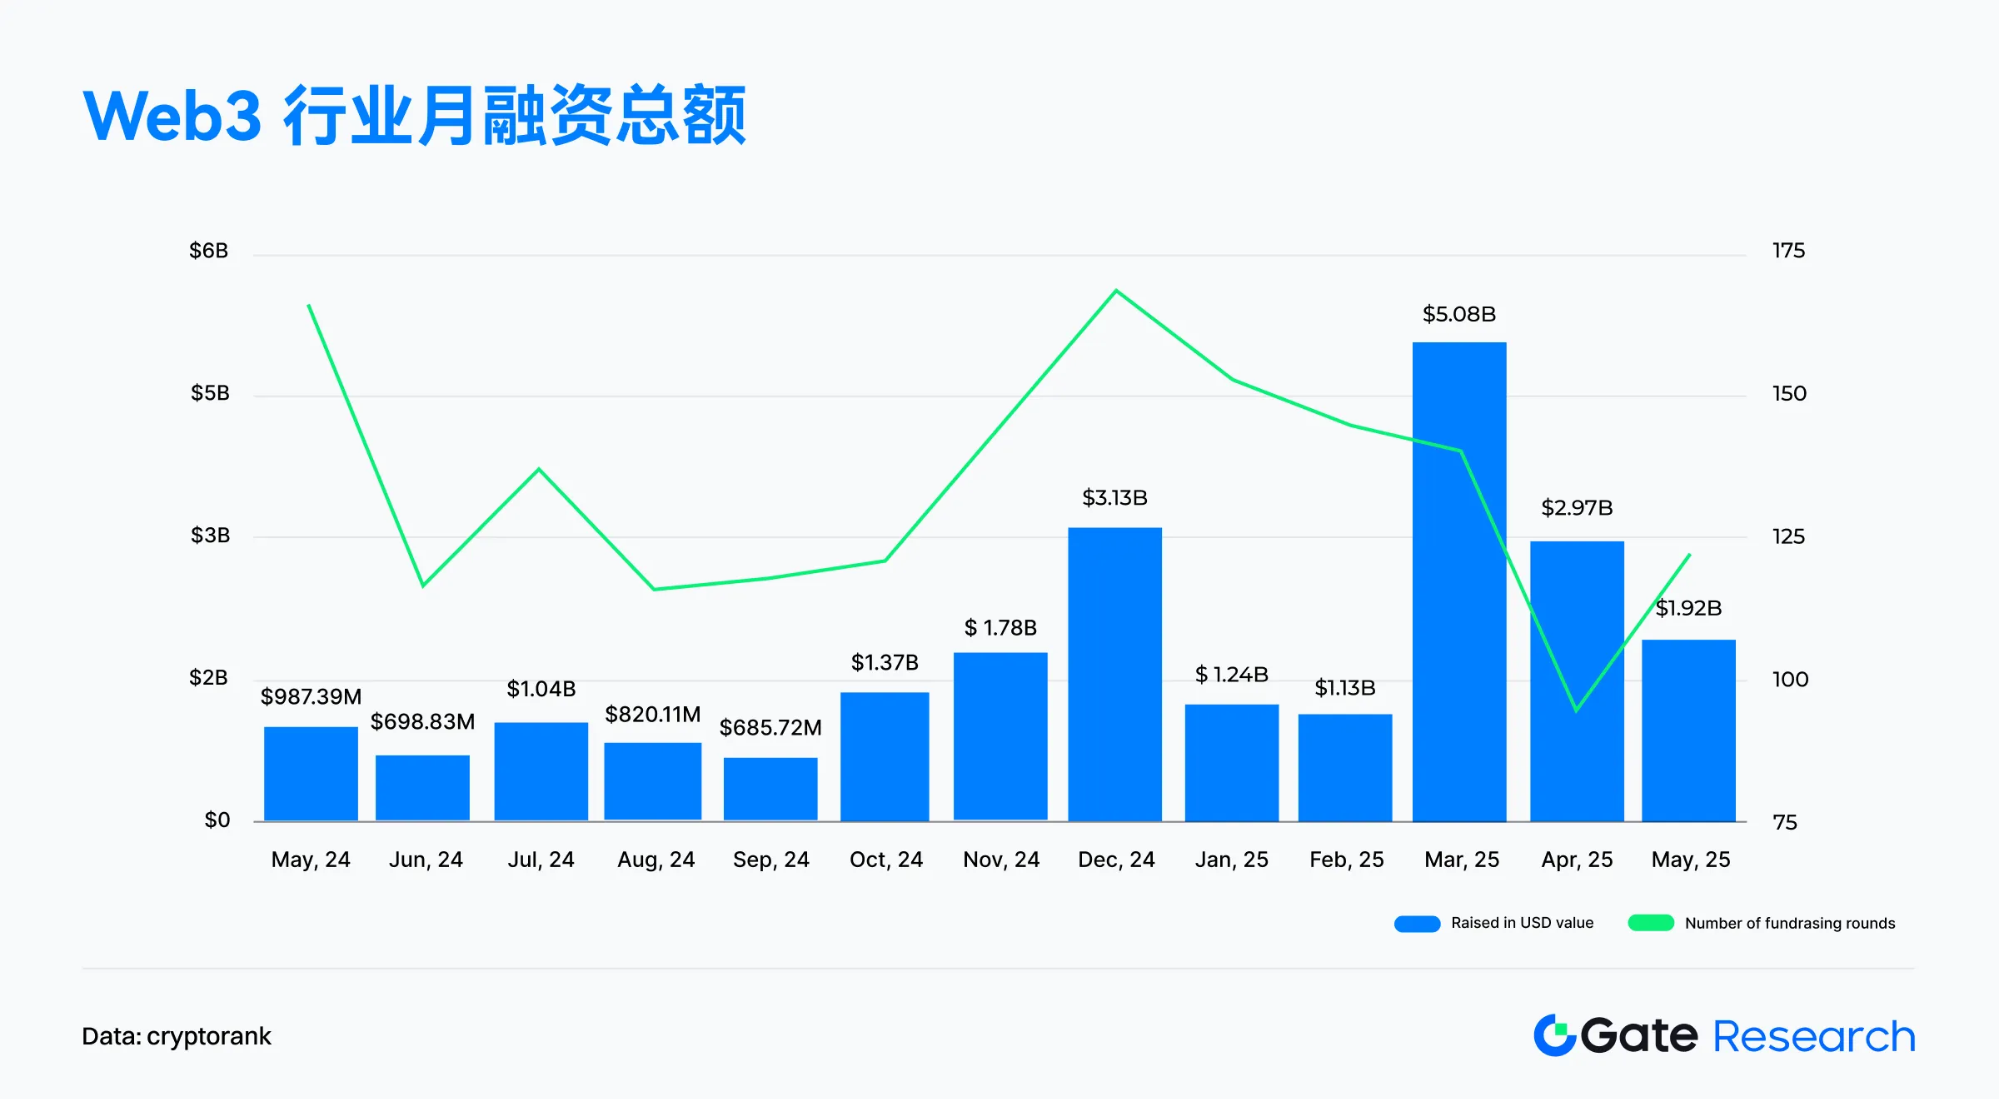Click the Gate circular brand icon
This screenshot has height=1100, width=1999.
(x=1556, y=1036)
